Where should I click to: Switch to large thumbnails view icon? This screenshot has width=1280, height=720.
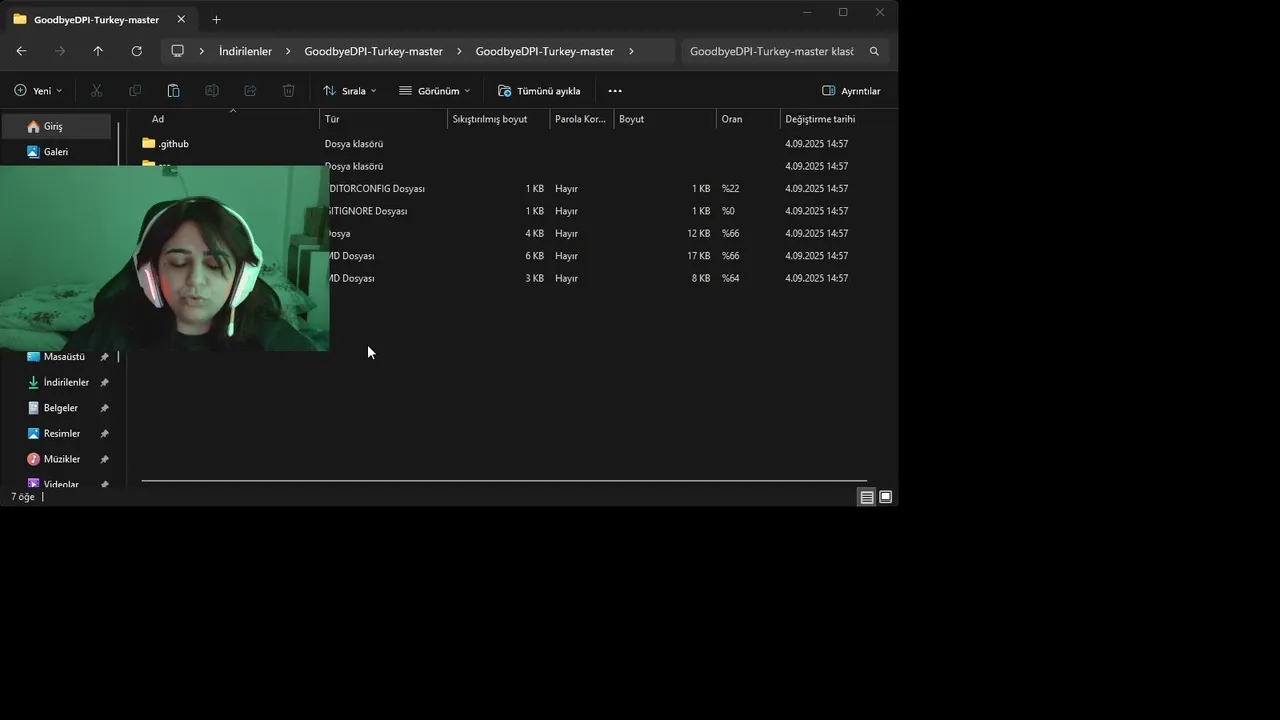click(885, 497)
